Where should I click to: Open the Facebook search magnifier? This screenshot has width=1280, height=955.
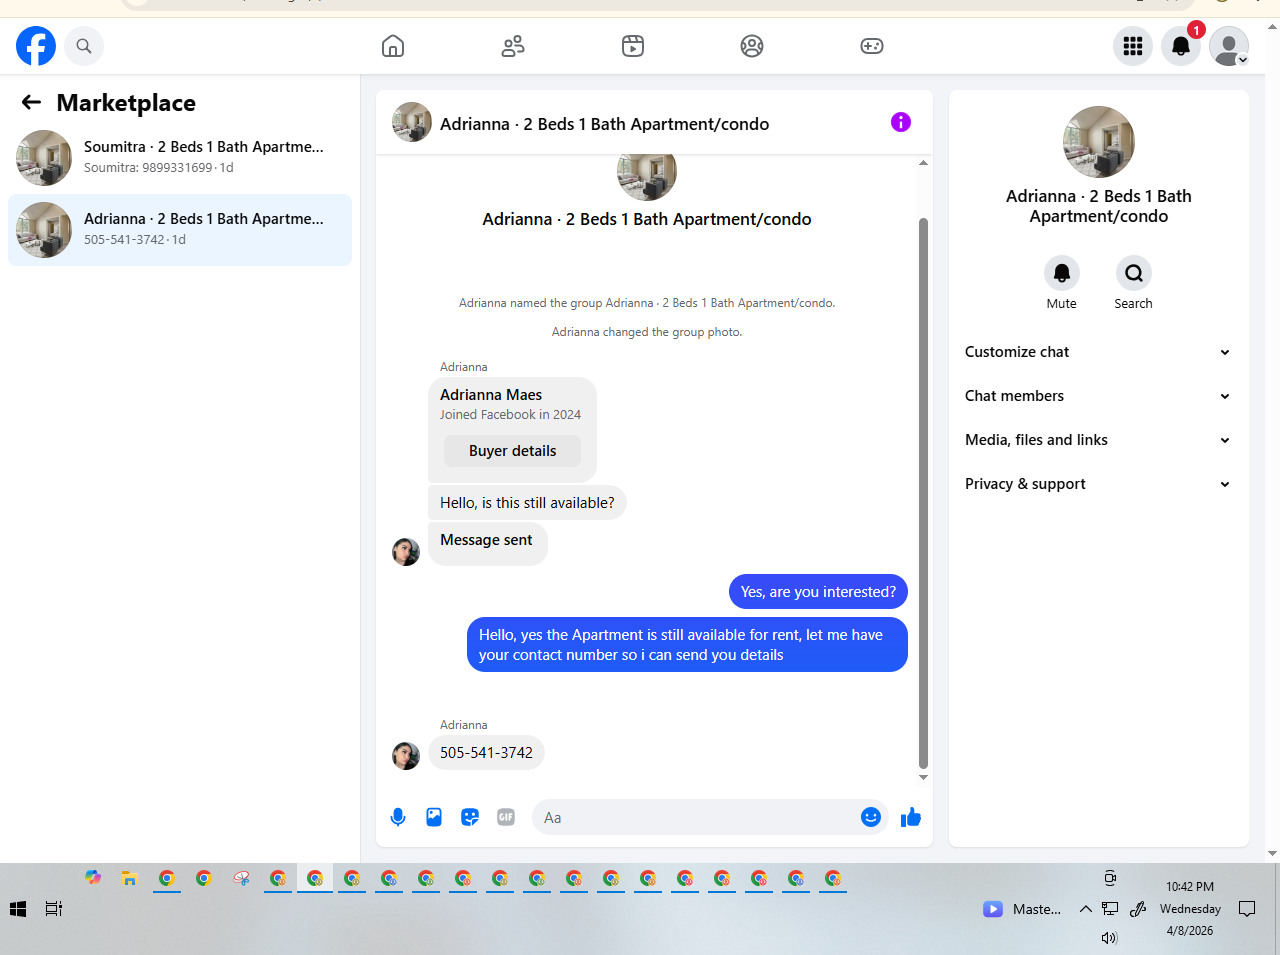pos(84,46)
